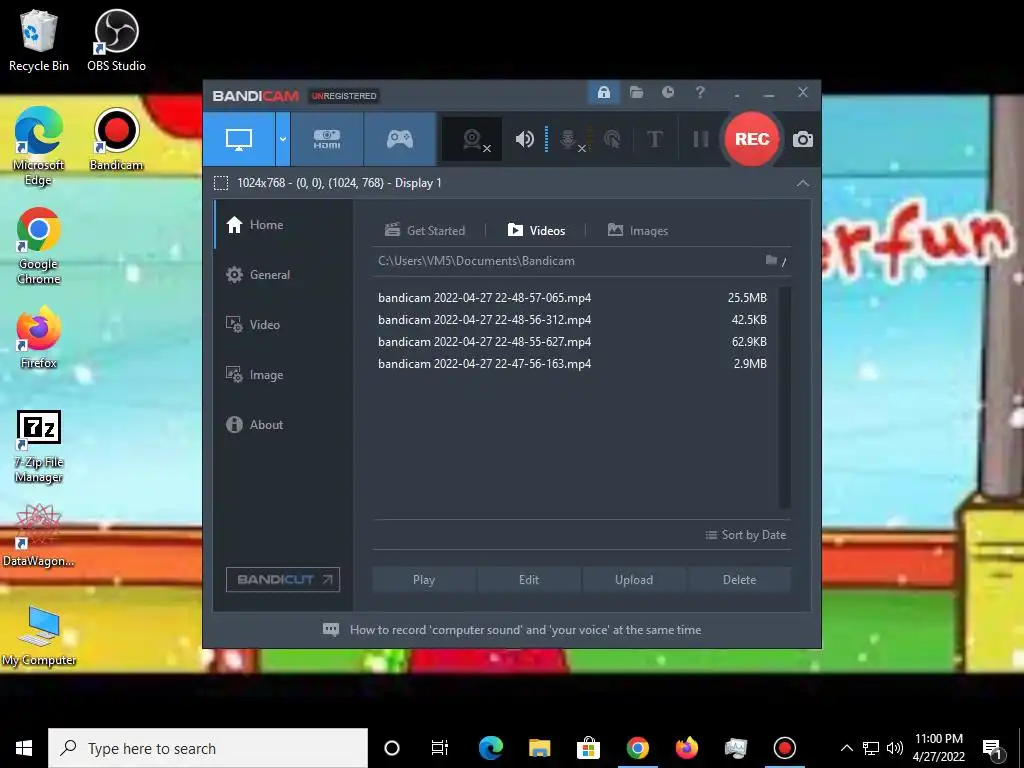Click the output path C:\Users\VM5\Documents\Bandicam

coord(476,261)
